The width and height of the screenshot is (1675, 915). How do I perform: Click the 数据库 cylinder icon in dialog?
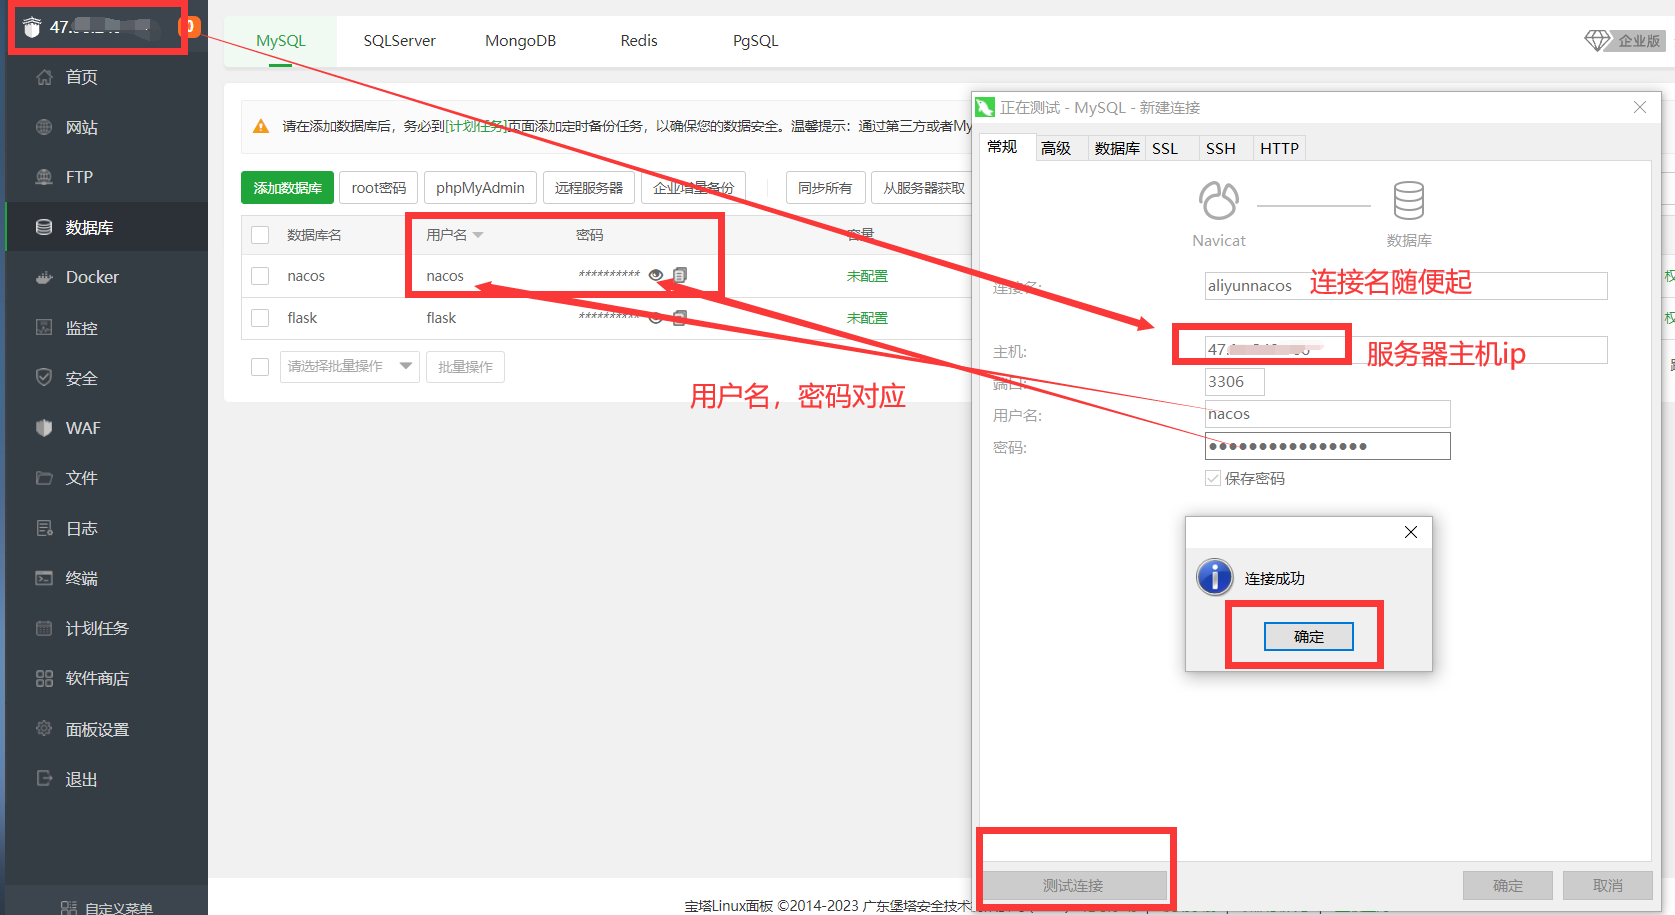pyautogui.click(x=1409, y=201)
